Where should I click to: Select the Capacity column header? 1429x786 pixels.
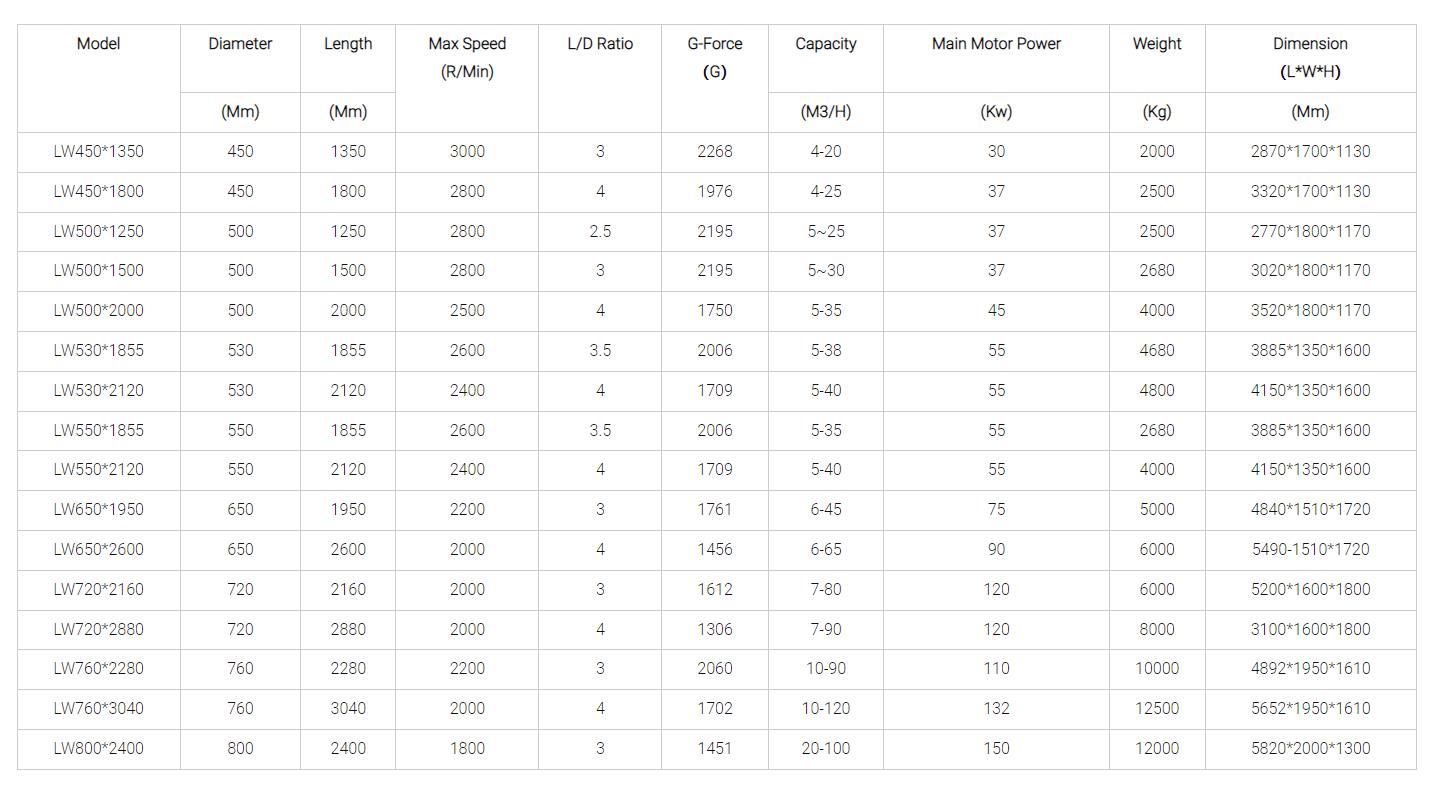point(825,44)
